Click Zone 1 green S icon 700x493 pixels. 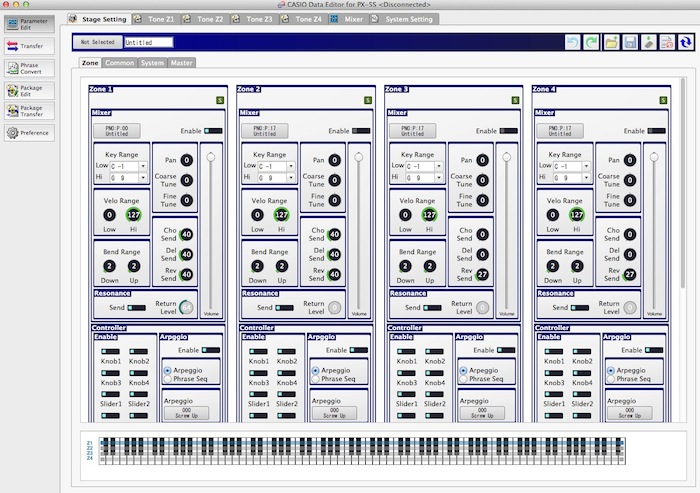point(220,100)
